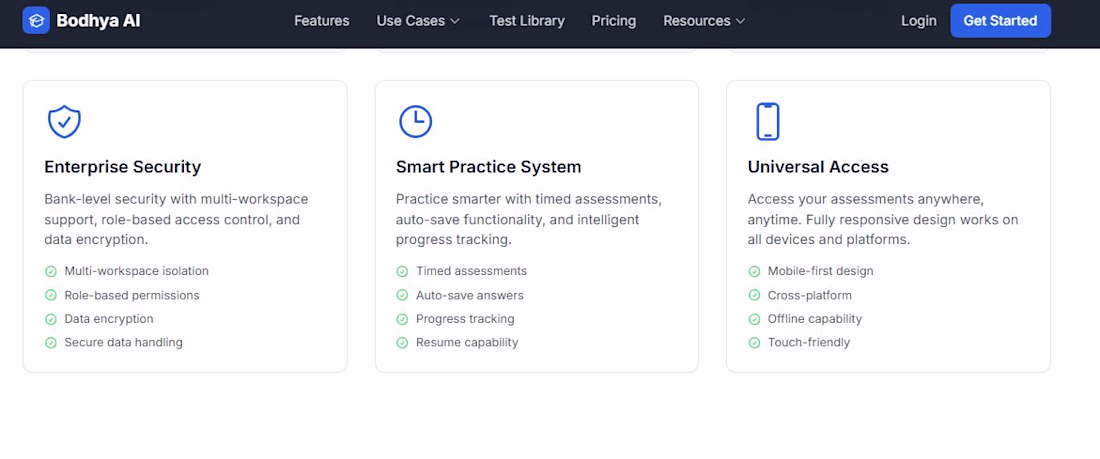Open the Features nav item
1100x459 pixels.
coord(322,20)
